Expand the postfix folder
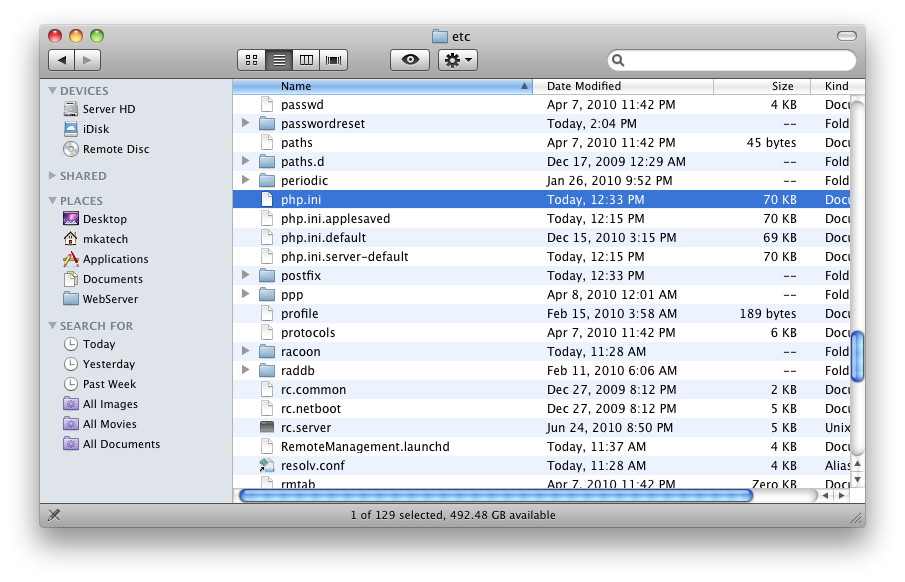The width and height of the screenshot is (905, 582). tap(245, 275)
